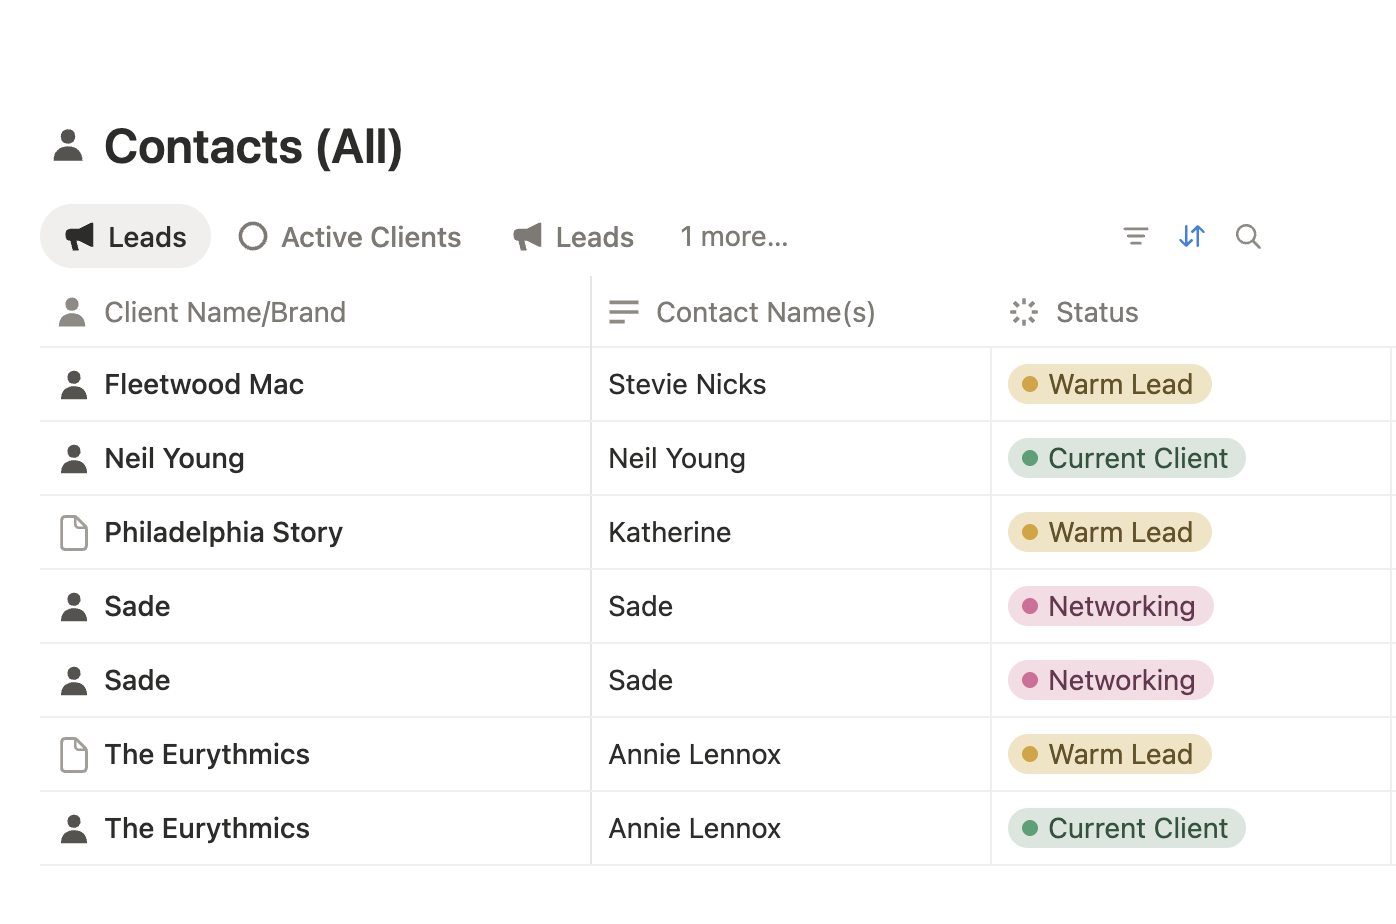Click the person icon beside Fleetwood Mac
Image resolution: width=1396 pixels, height=924 pixels.
[74, 384]
